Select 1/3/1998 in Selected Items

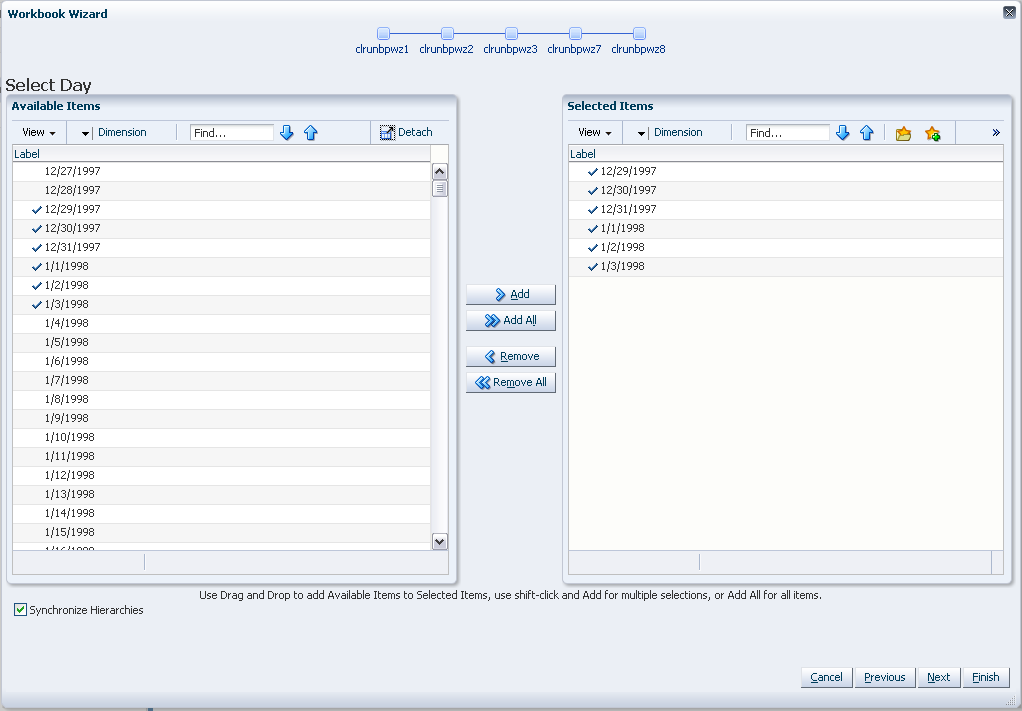(786, 266)
